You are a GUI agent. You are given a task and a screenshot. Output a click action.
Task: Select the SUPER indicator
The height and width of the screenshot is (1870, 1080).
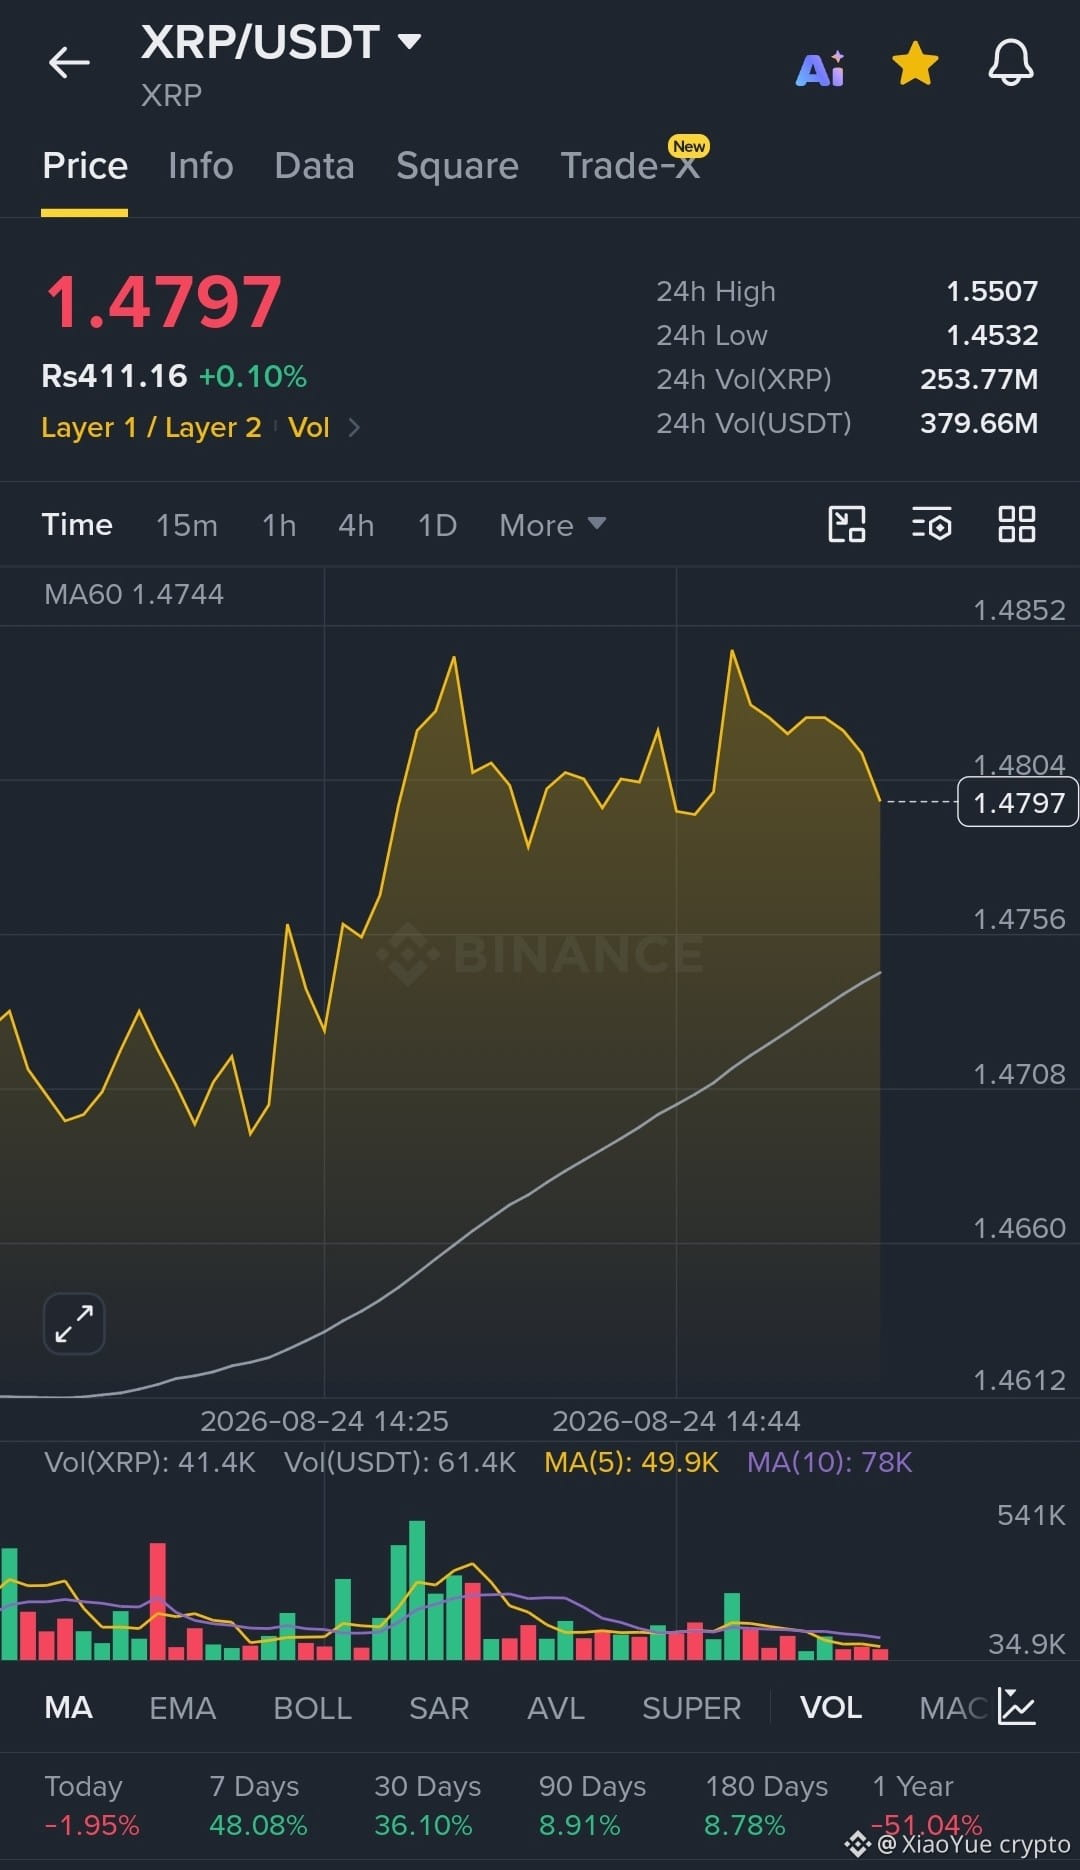point(692,1708)
